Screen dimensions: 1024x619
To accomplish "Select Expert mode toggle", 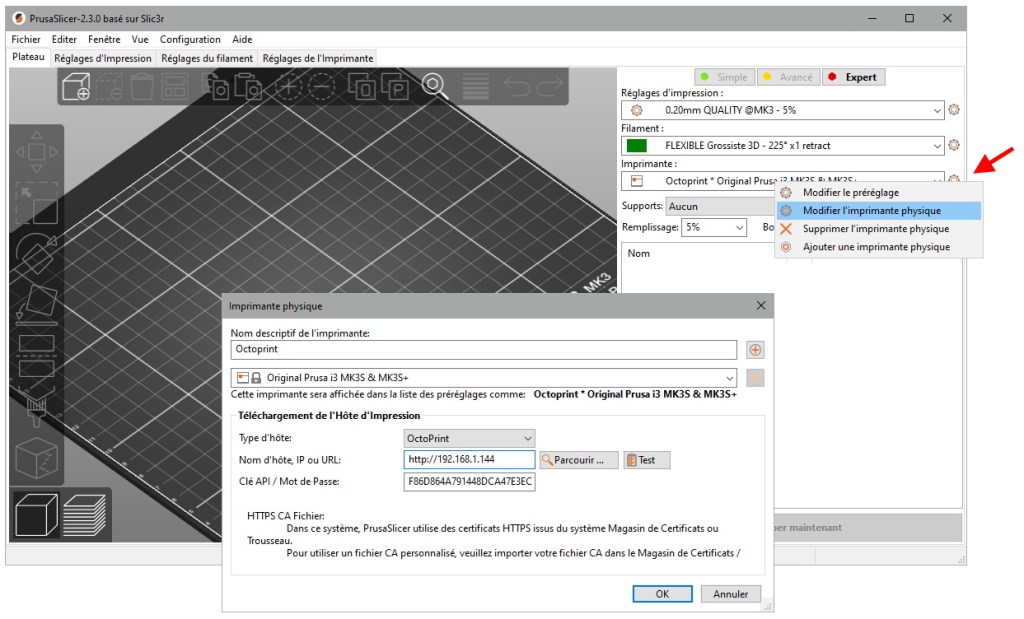I will (853, 77).
